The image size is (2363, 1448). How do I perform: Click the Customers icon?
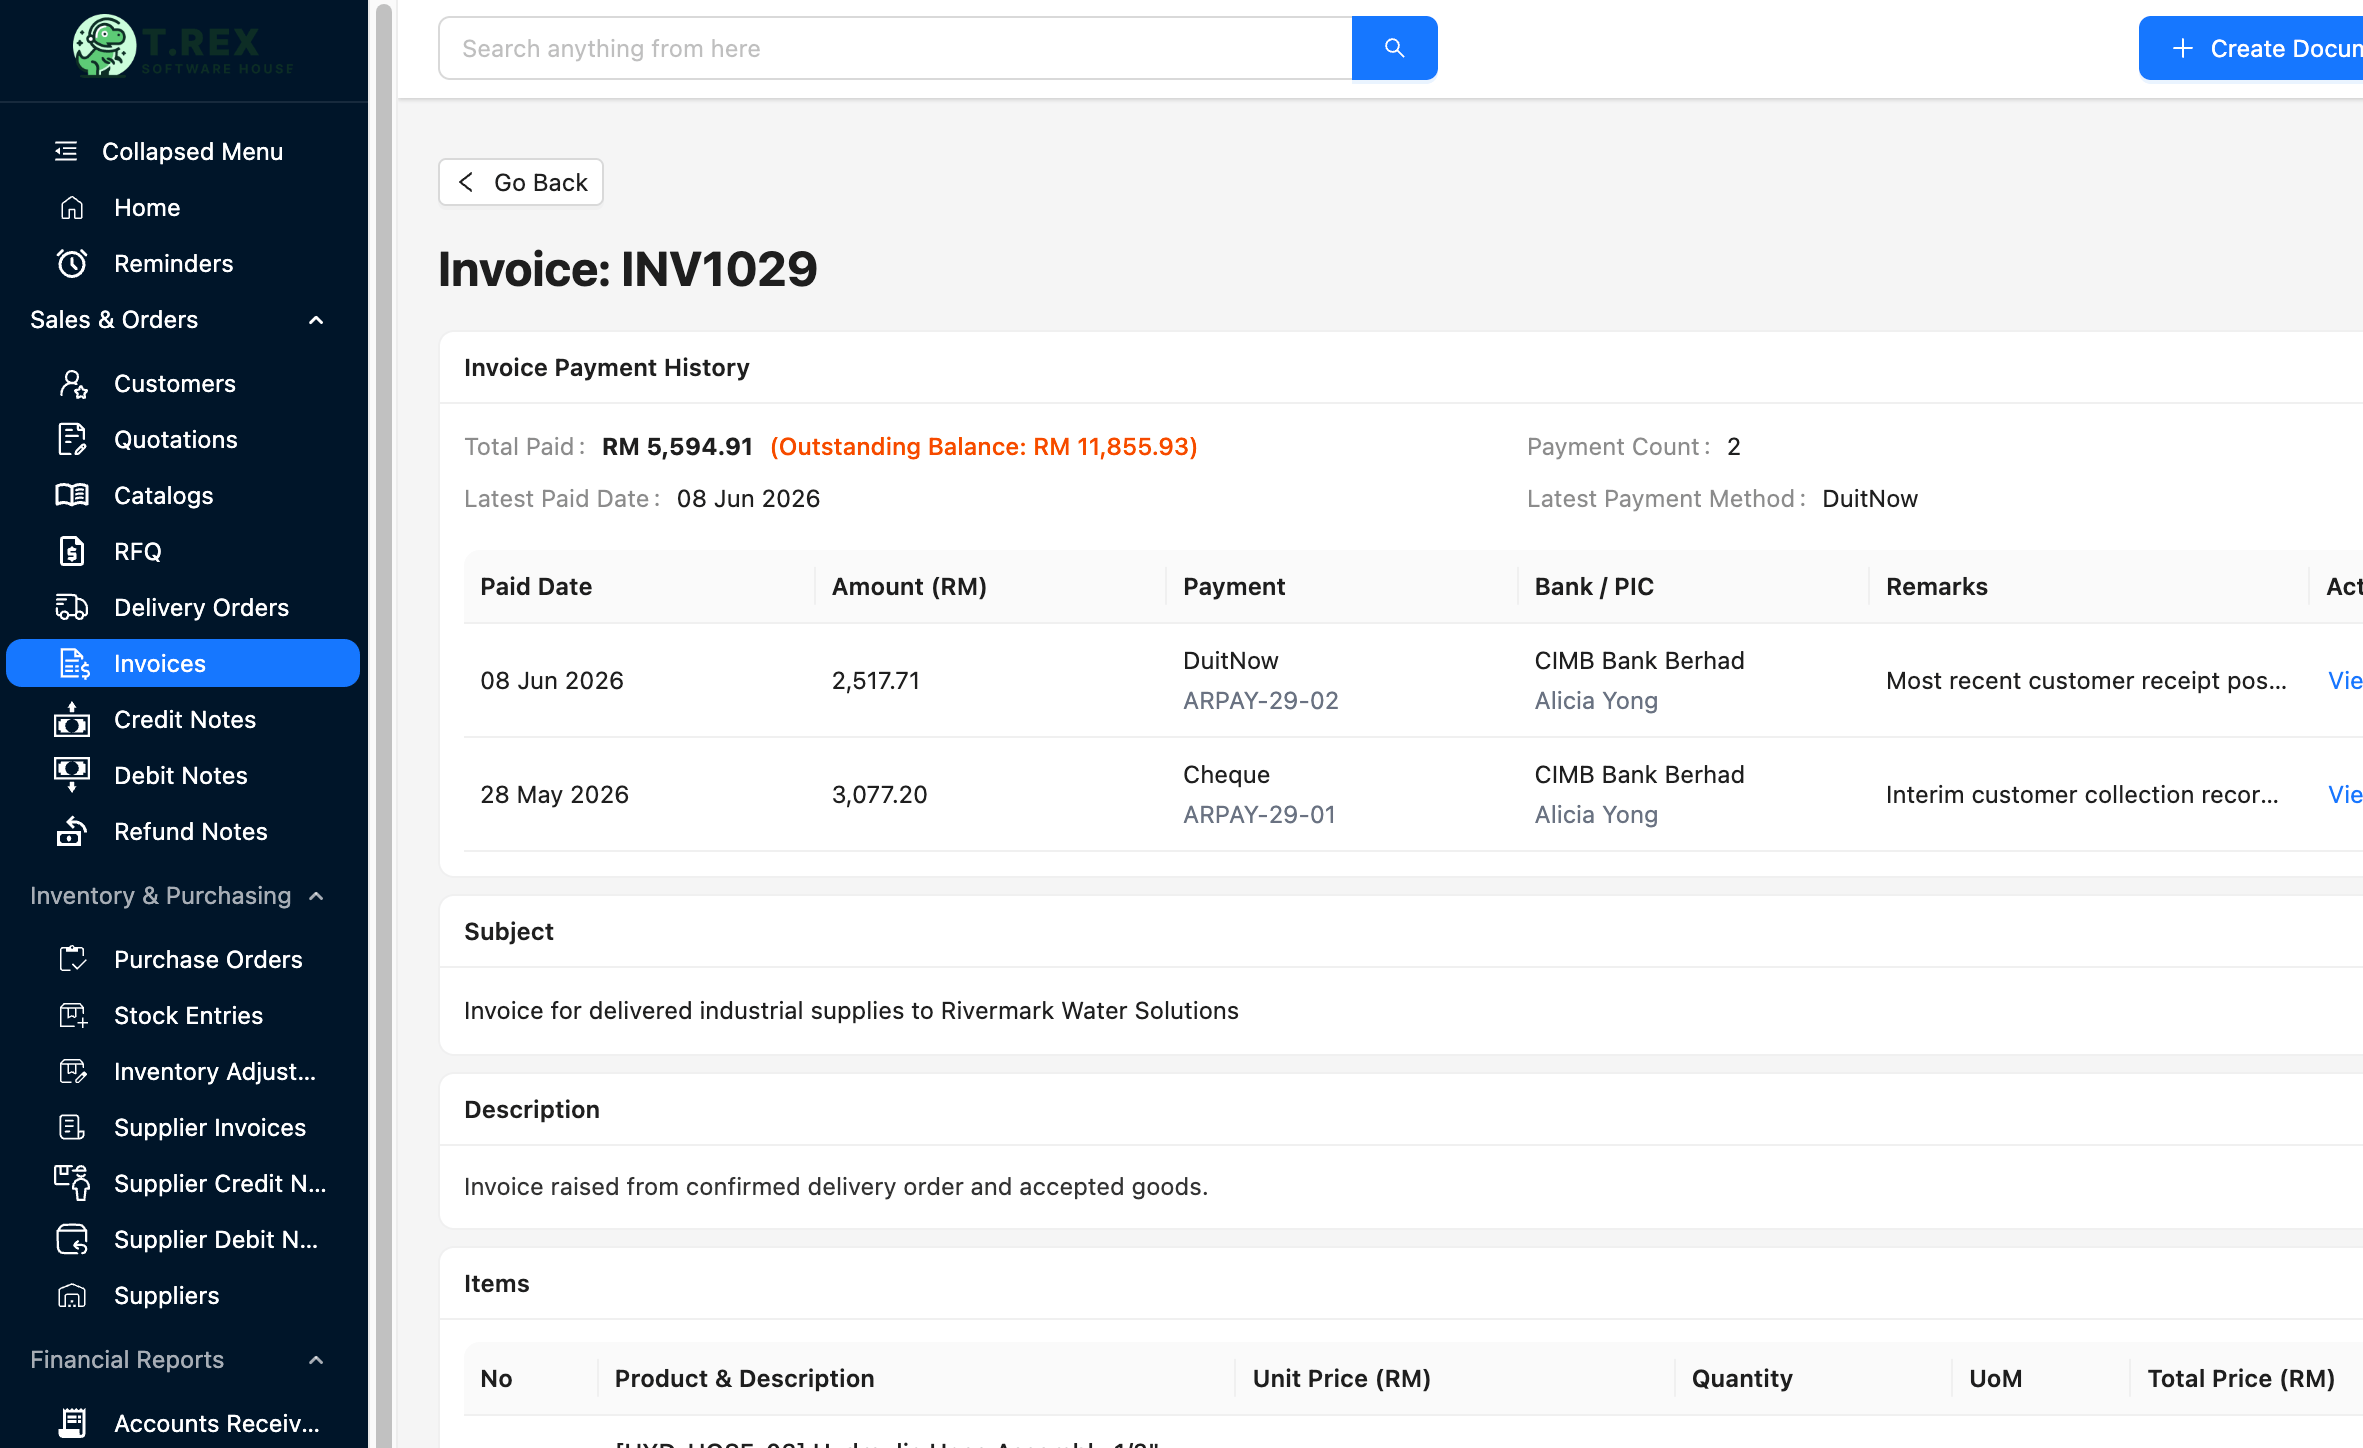[71, 383]
